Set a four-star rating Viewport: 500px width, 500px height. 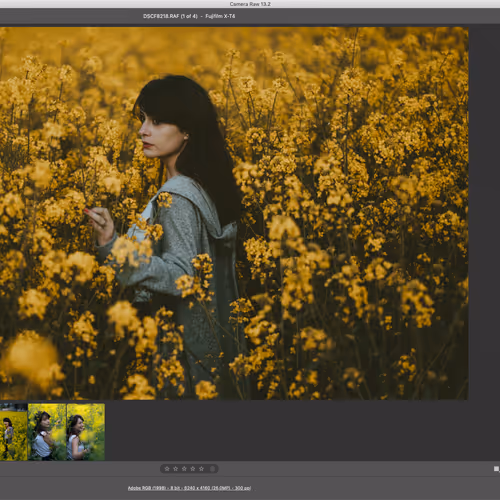click(x=193, y=469)
